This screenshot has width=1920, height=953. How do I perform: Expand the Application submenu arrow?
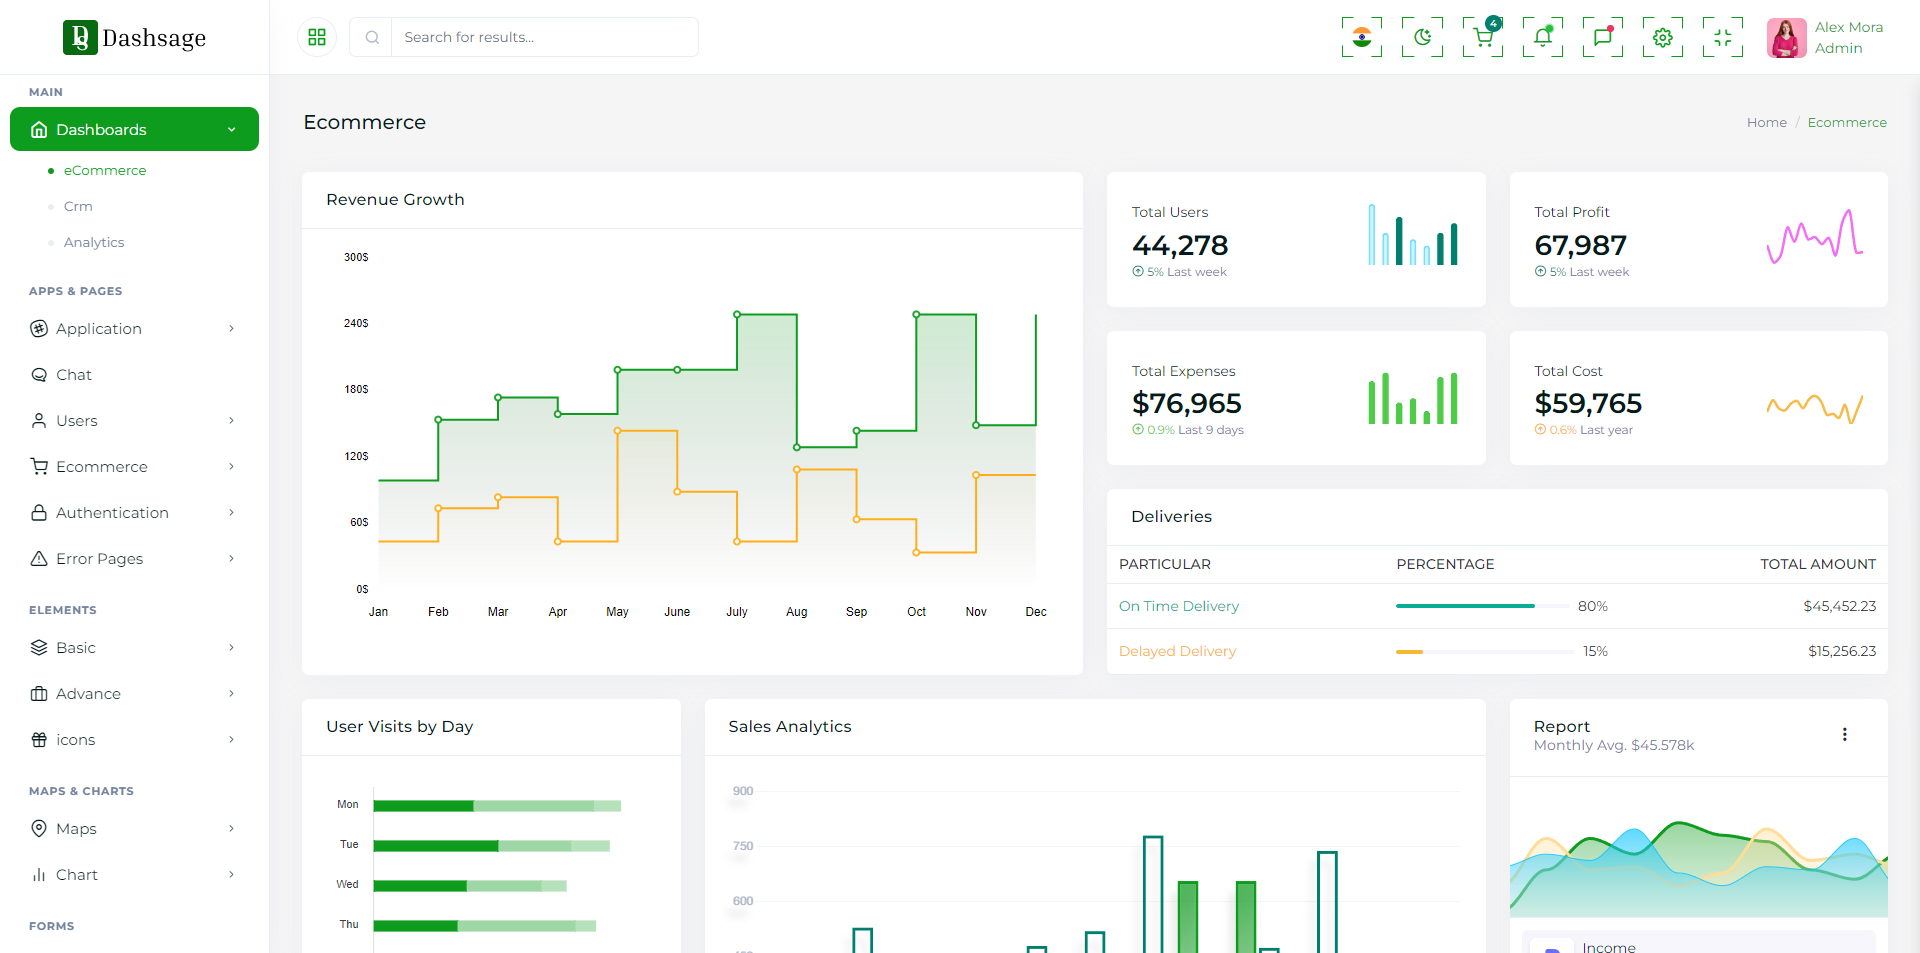tap(231, 328)
